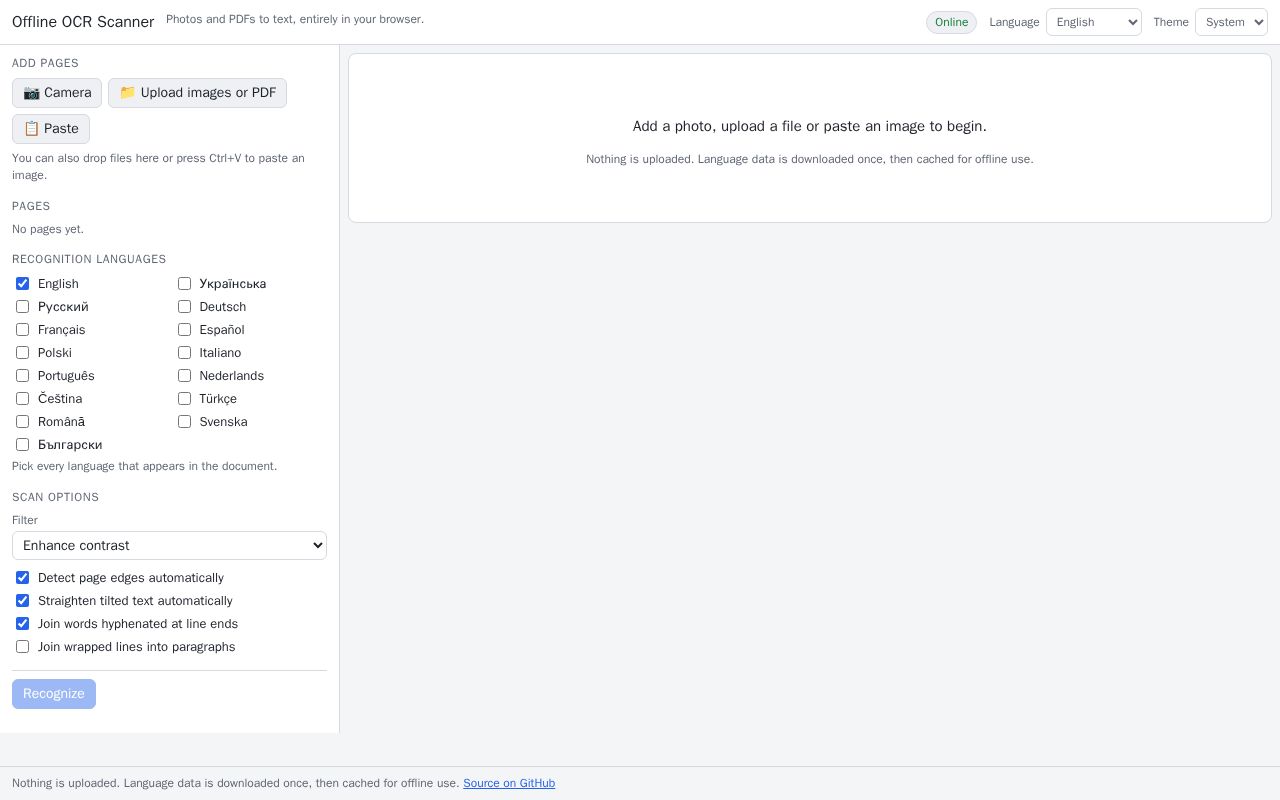Select Română as a recognition language
1280x800 pixels.
tap(22, 422)
